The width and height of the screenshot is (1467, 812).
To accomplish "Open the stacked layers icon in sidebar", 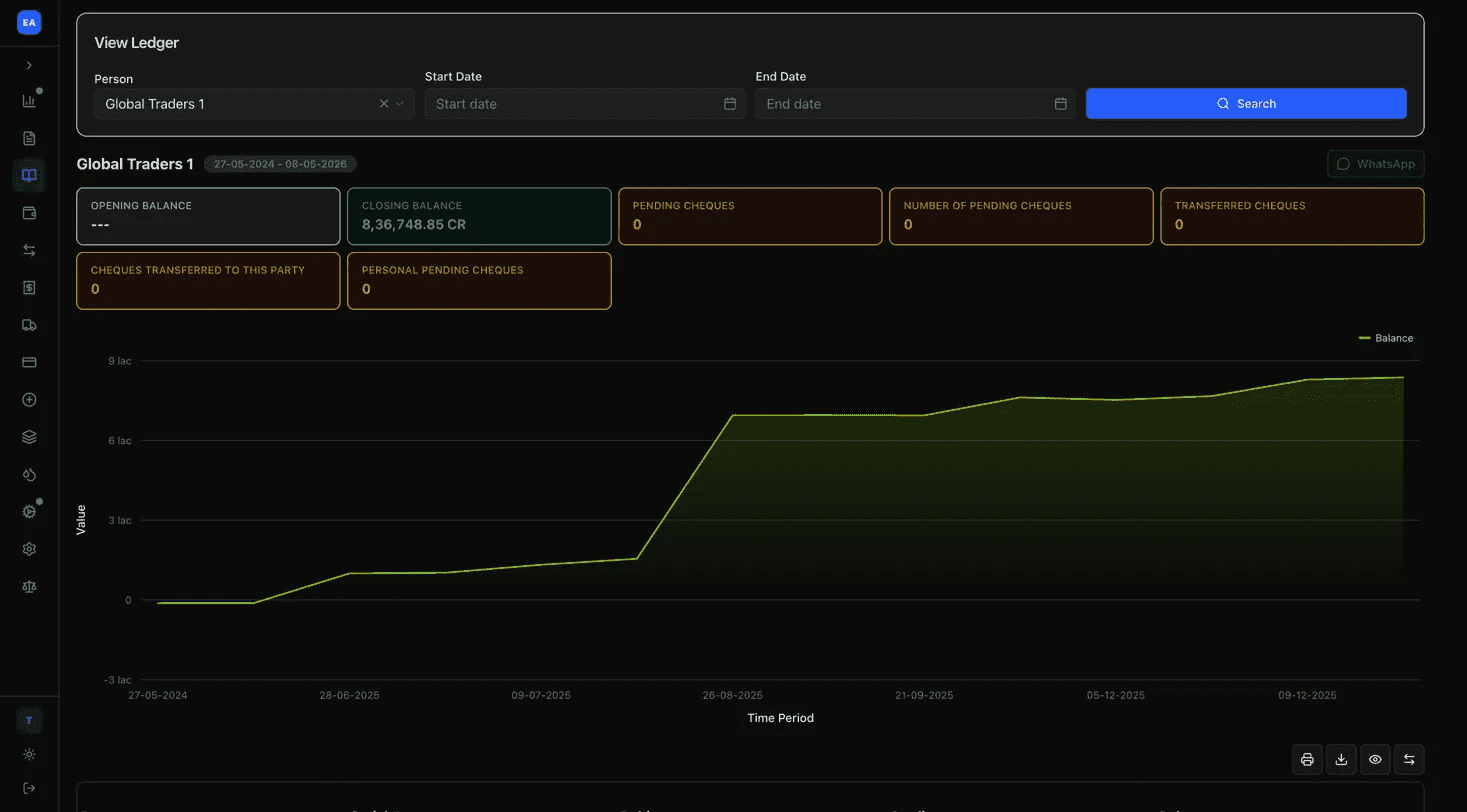I will click(29, 437).
